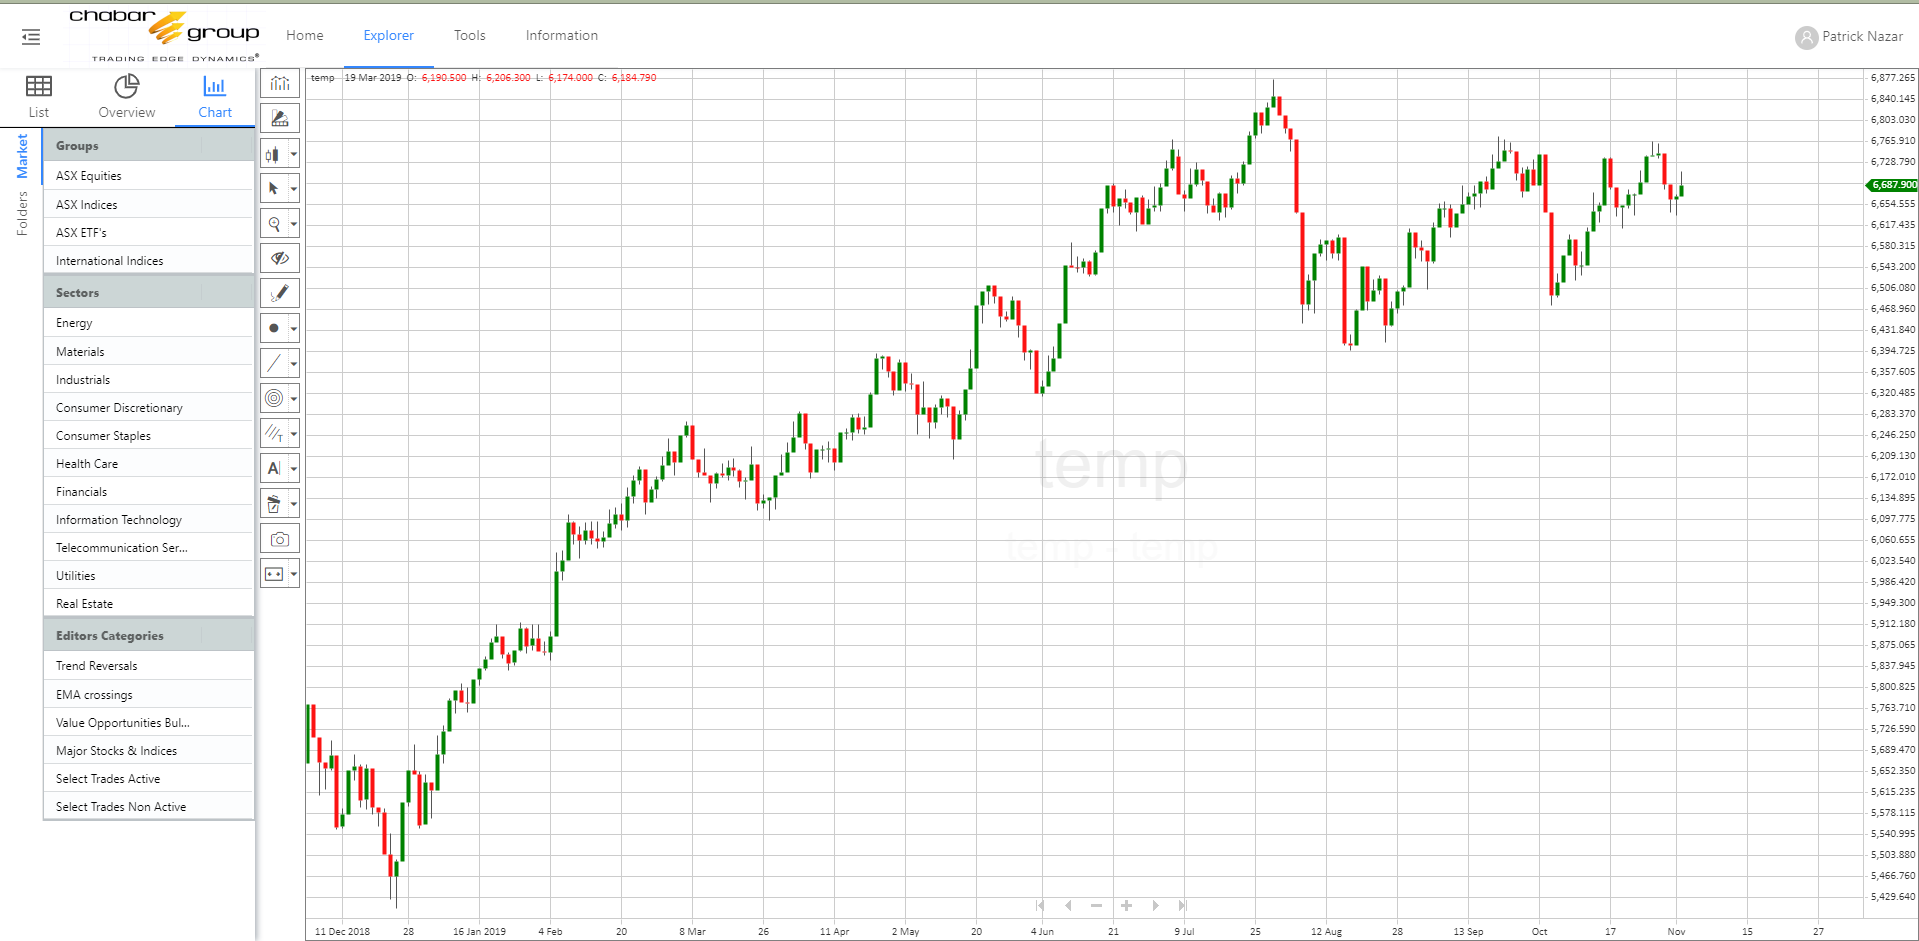Select the trend line drawing tool
Image resolution: width=1919 pixels, height=941 pixels.
[273, 363]
